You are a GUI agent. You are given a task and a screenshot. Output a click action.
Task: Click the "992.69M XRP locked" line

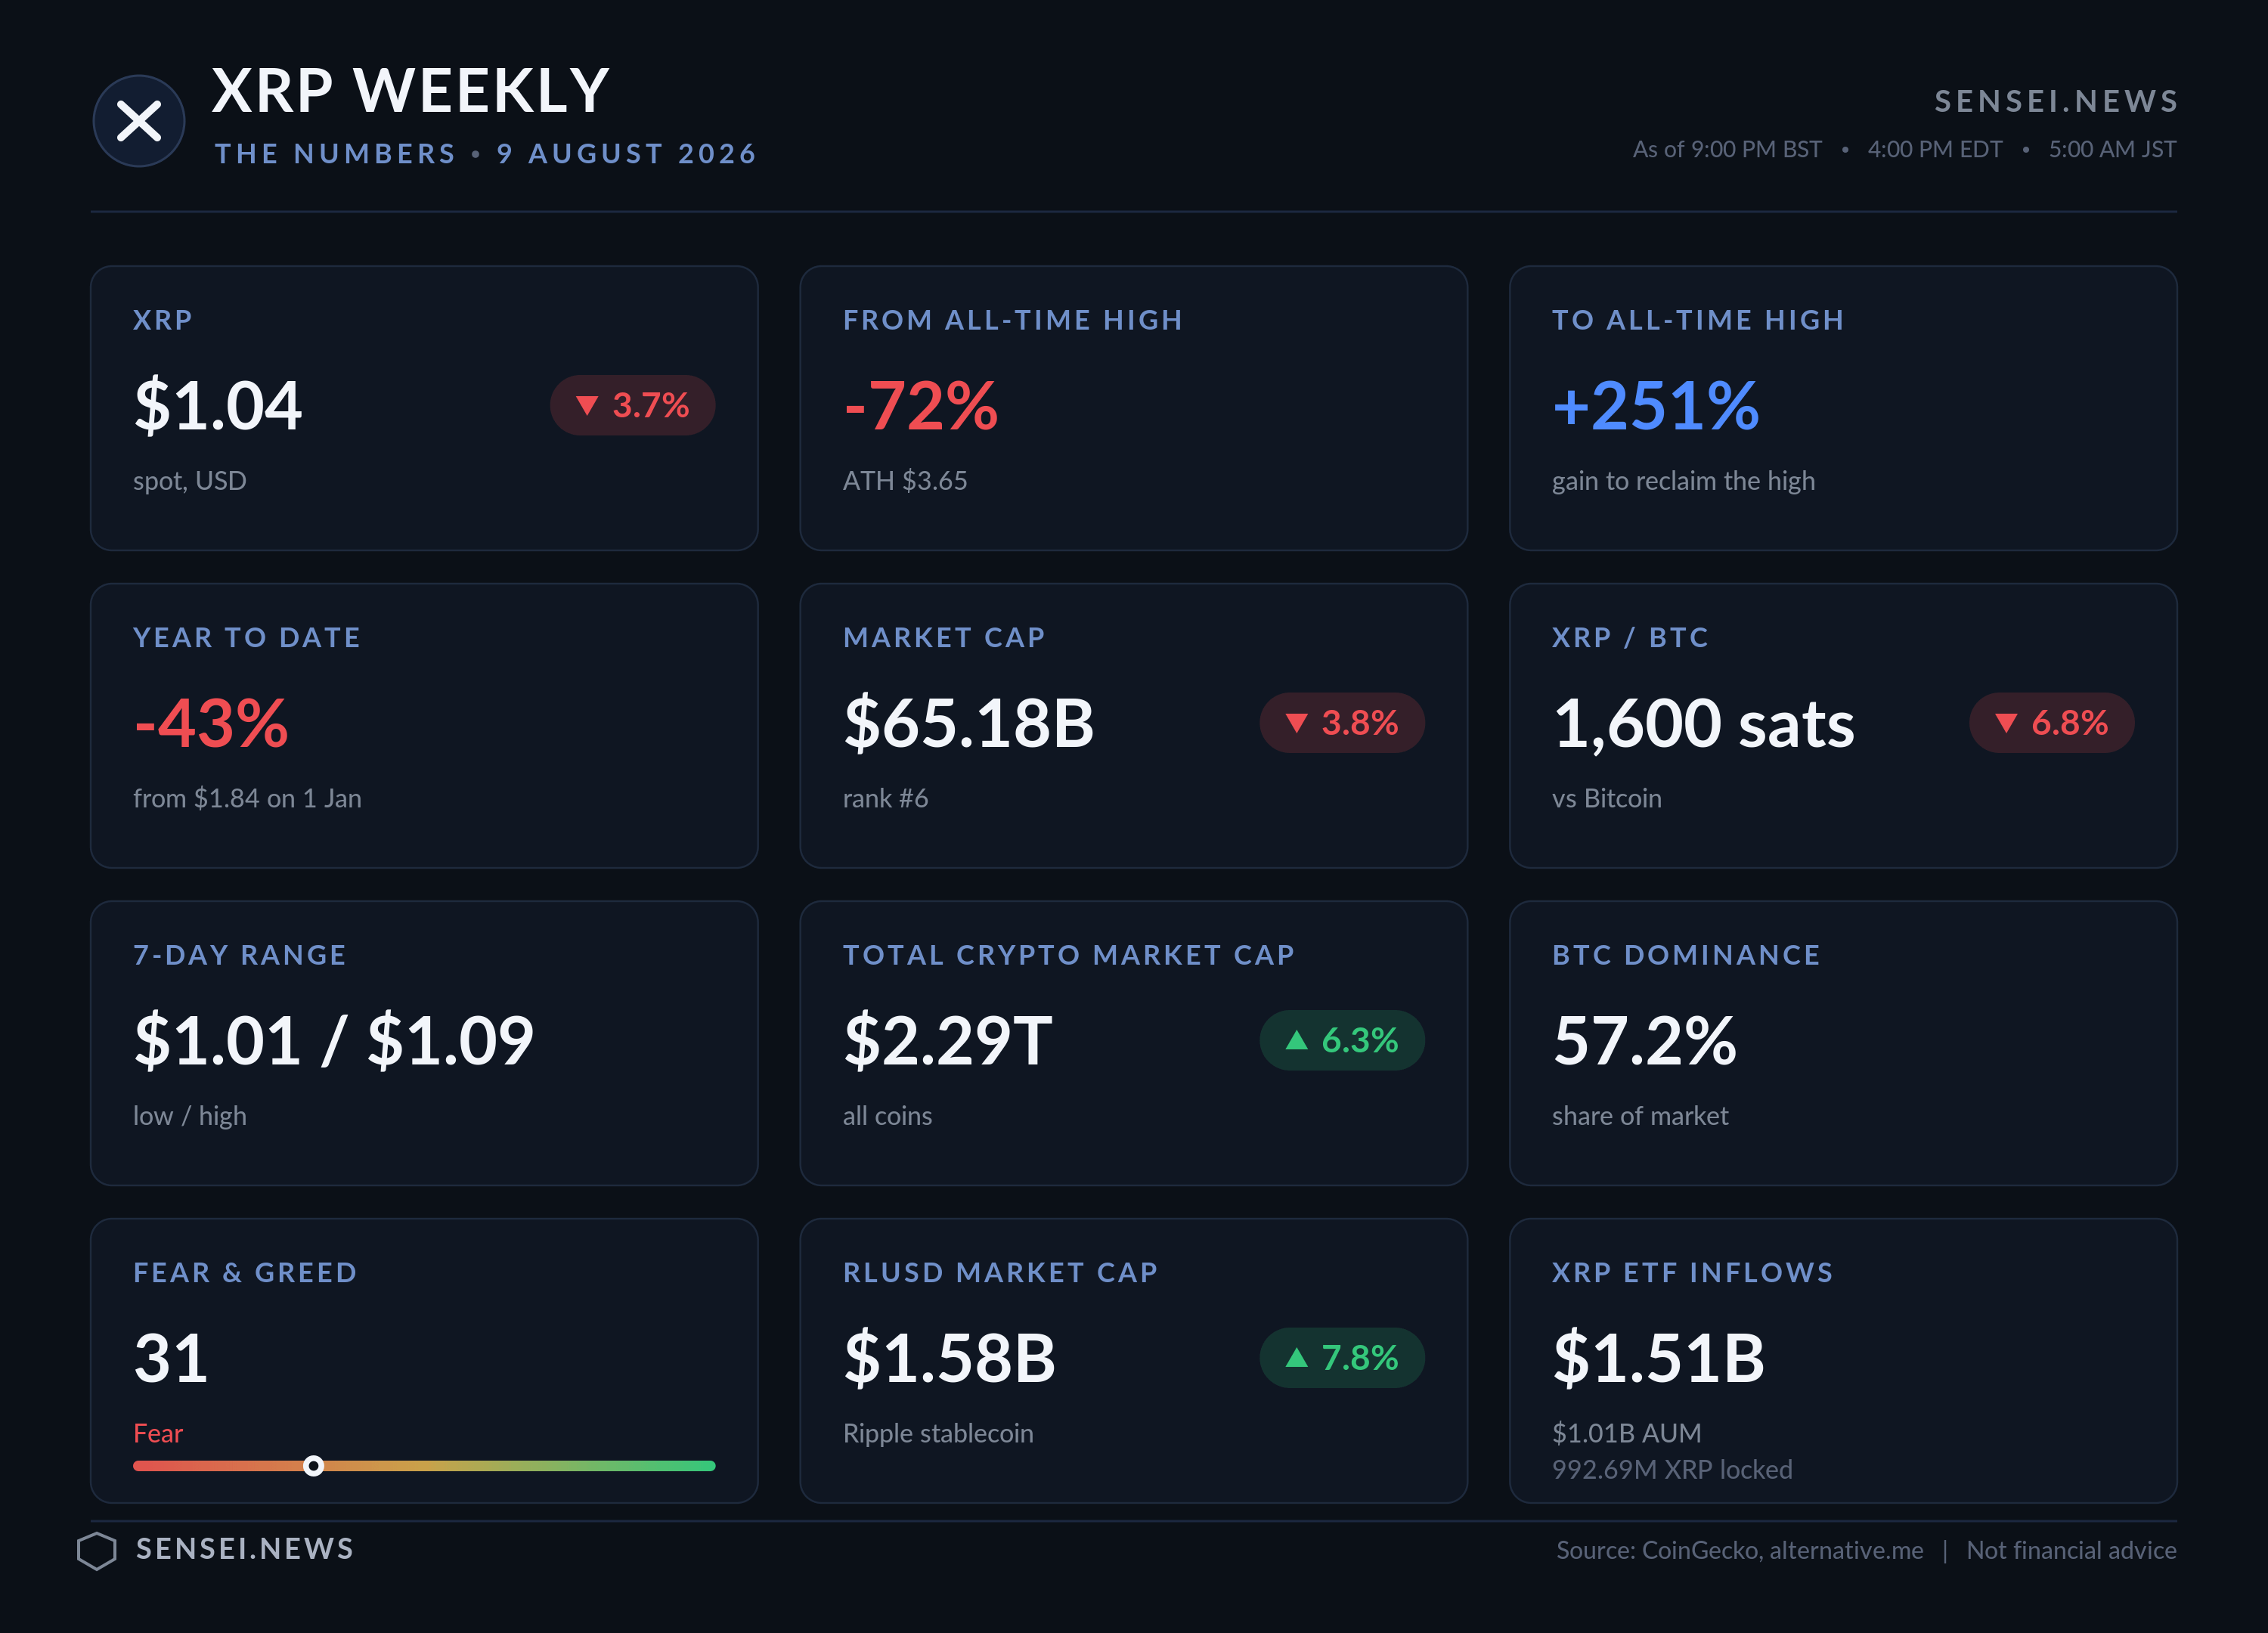point(1672,1469)
